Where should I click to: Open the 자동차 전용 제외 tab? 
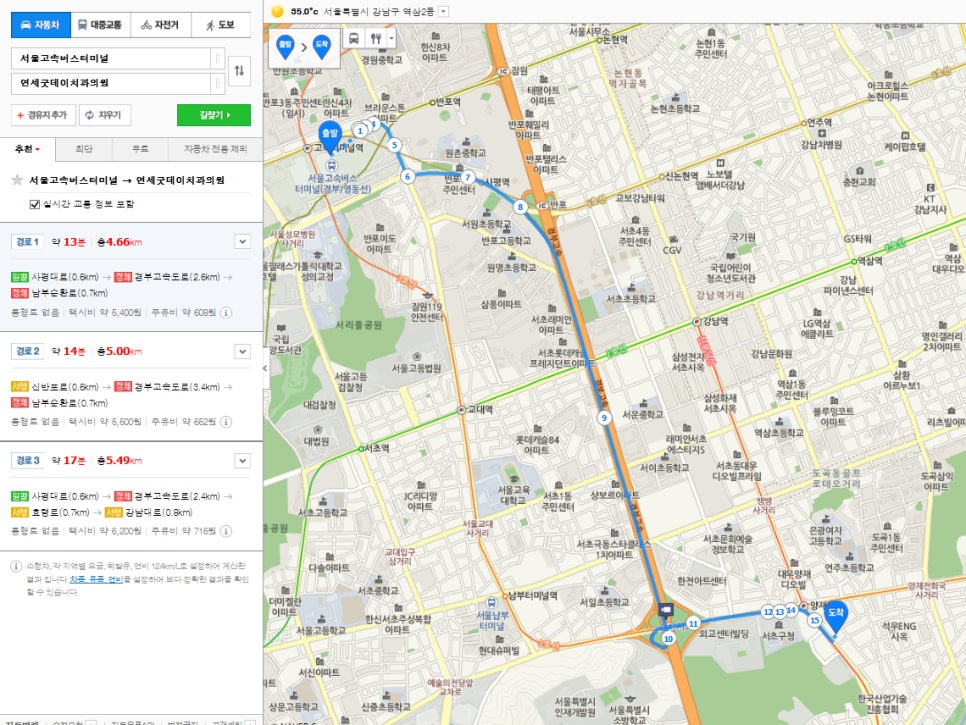click(x=214, y=149)
